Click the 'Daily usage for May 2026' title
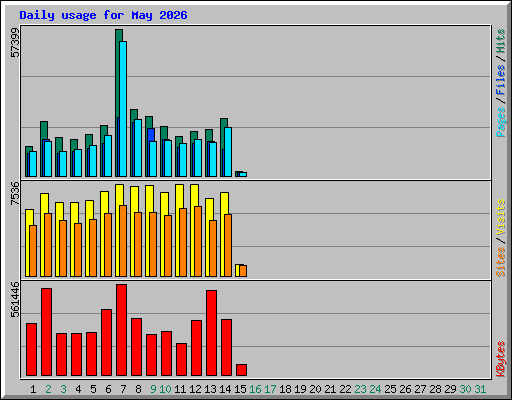Viewport: 512px width, 400px height. pyautogui.click(x=103, y=15)
